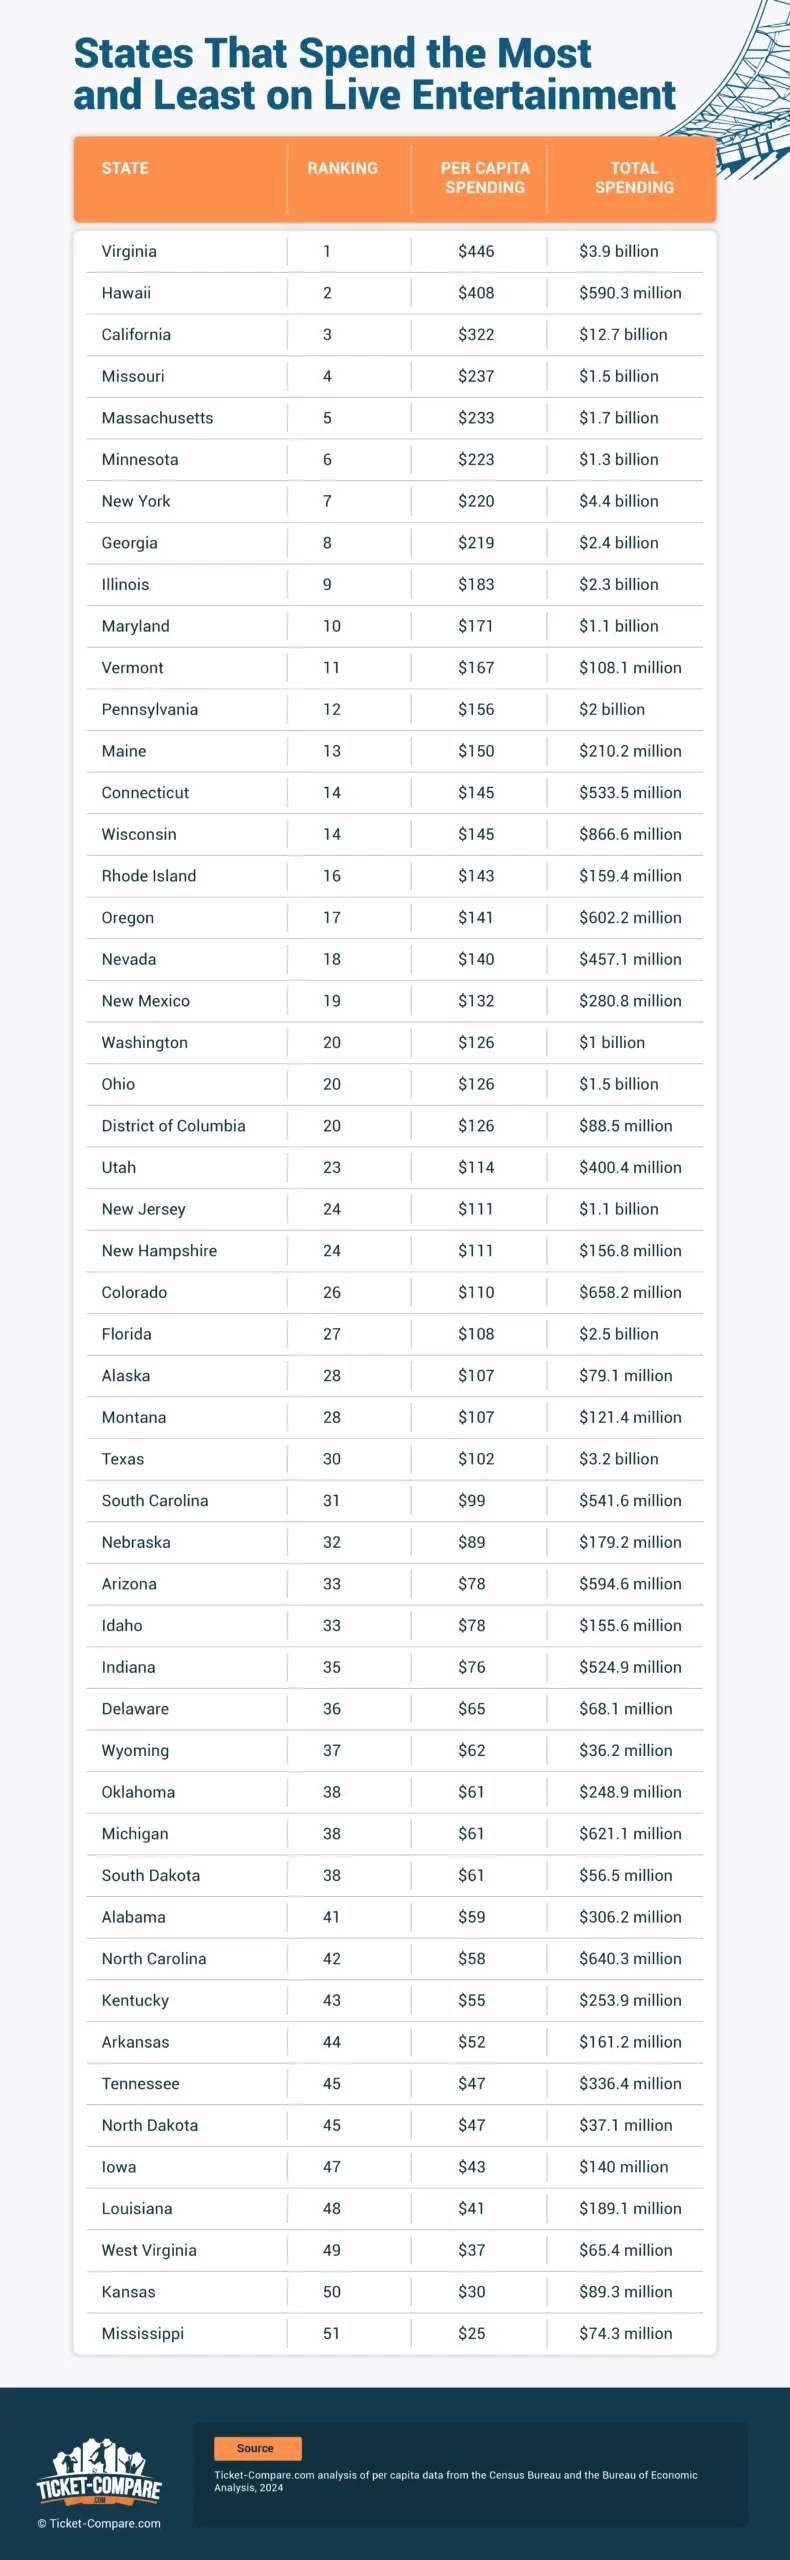The height and width of the screenshot is (2560, 790).
Task: Click California's $322 per capita value
Action: click(x=476, y=335)
